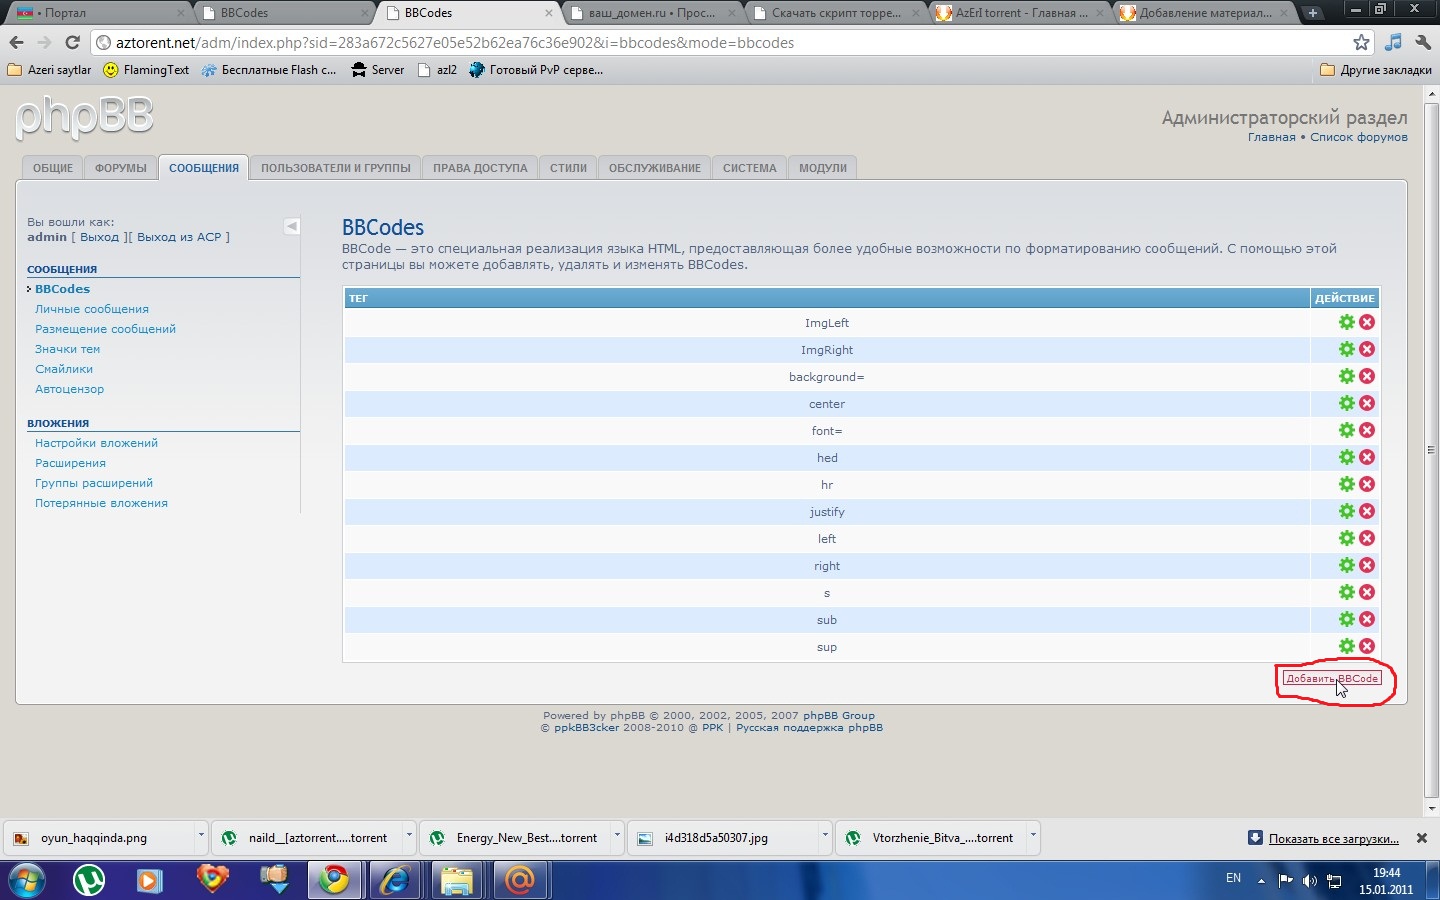Click the Выход из ACP link

click(x=179, y=237)
